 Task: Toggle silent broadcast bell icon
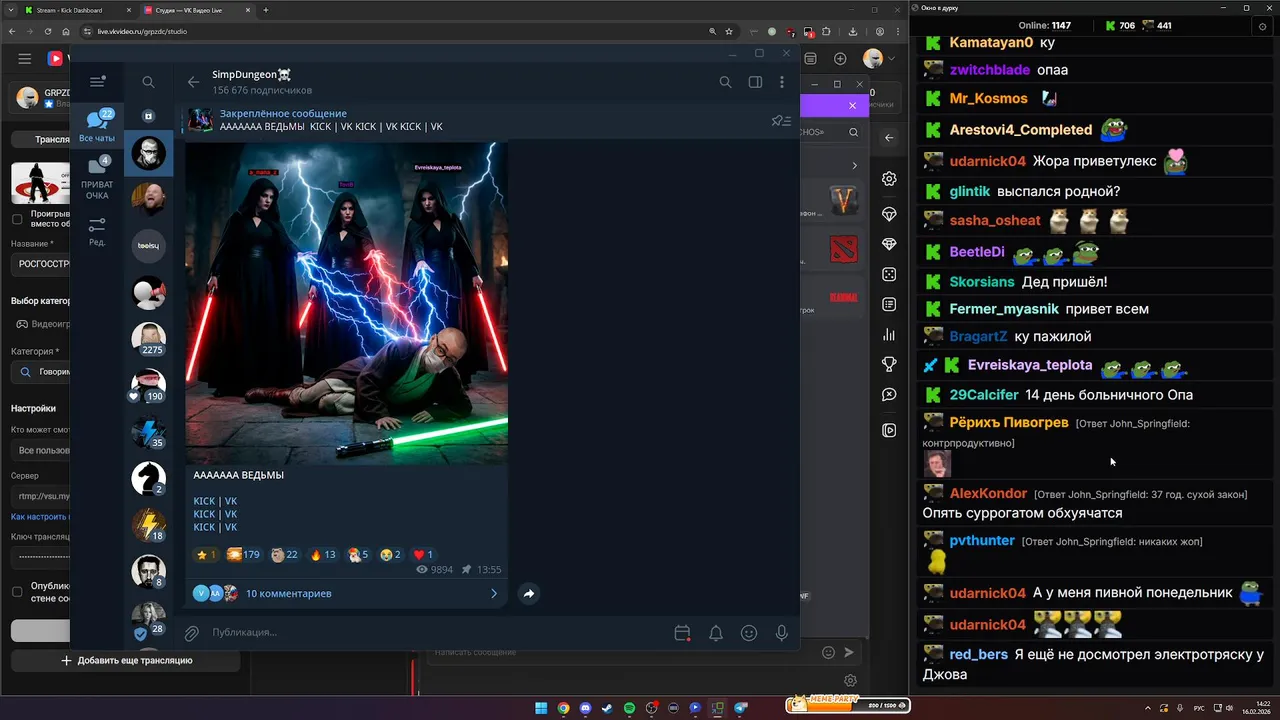[716, 633]
